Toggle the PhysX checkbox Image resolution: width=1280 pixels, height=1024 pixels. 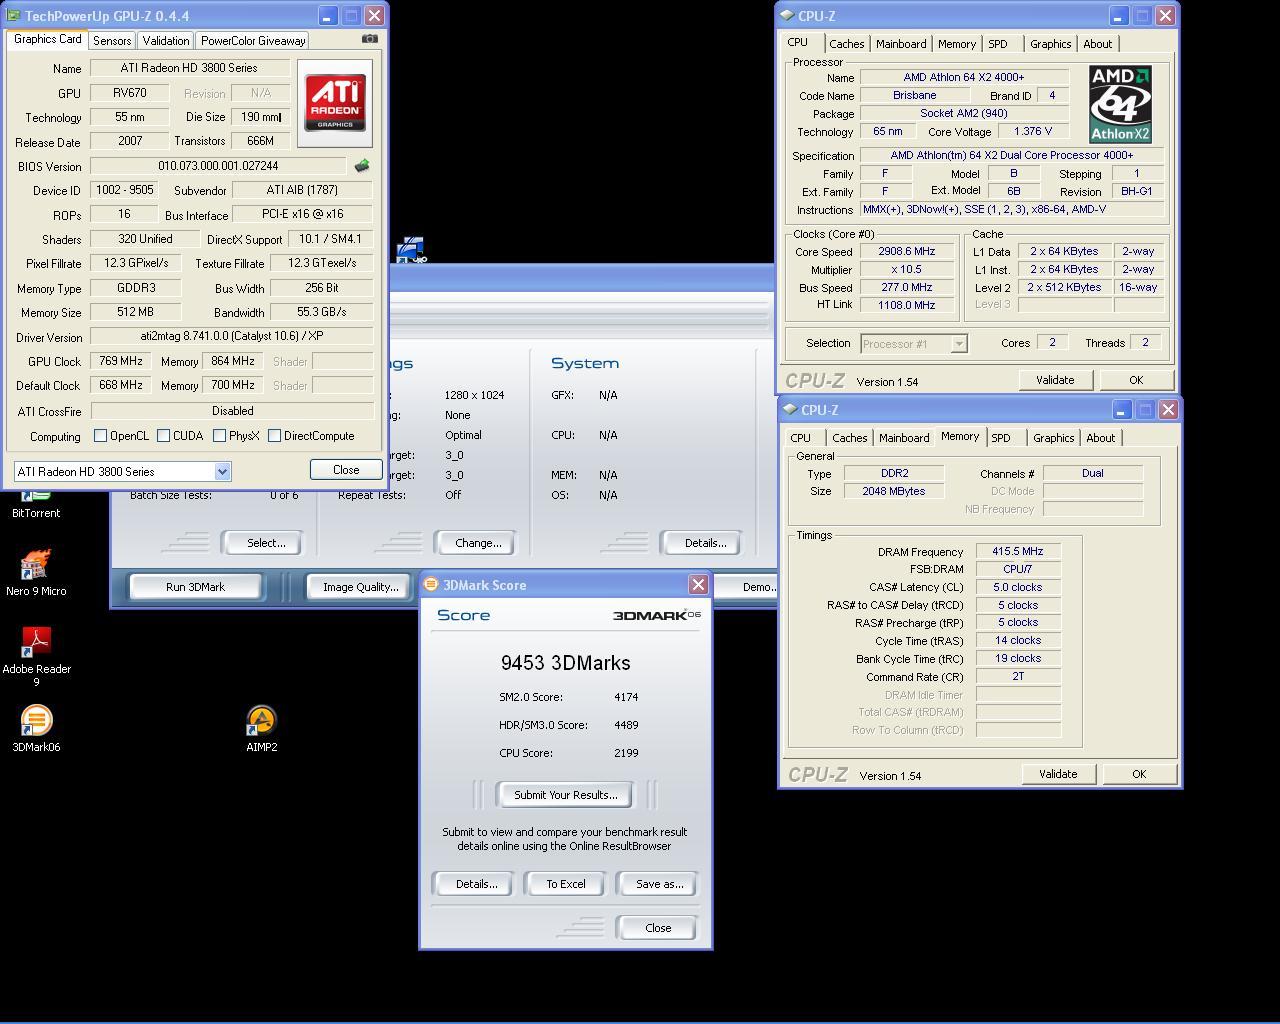tap(219, 435)
